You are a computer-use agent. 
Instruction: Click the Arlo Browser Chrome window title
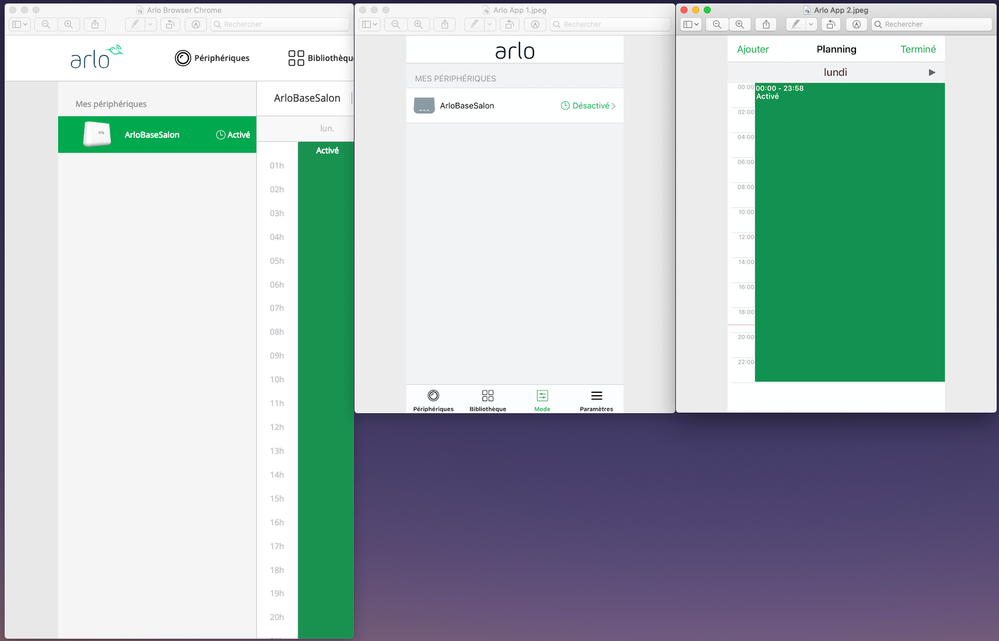pyautogui.click(x=184, y=10)
